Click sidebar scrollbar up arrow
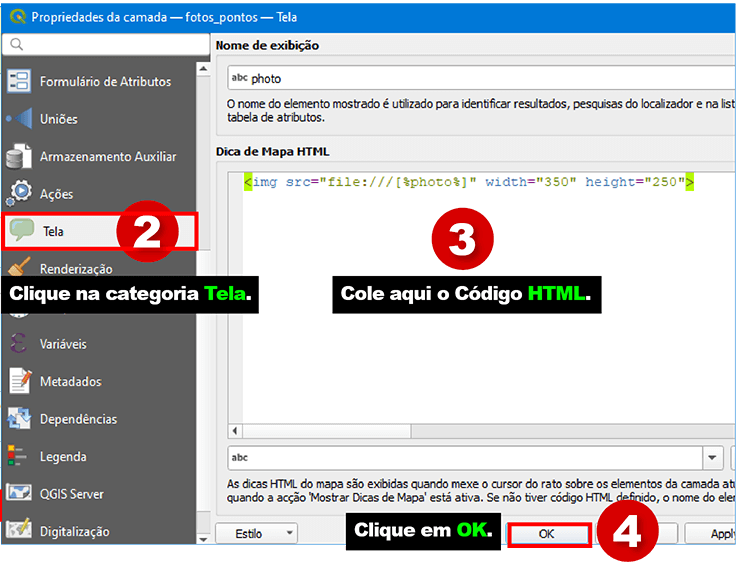 [x=203, y=69]
